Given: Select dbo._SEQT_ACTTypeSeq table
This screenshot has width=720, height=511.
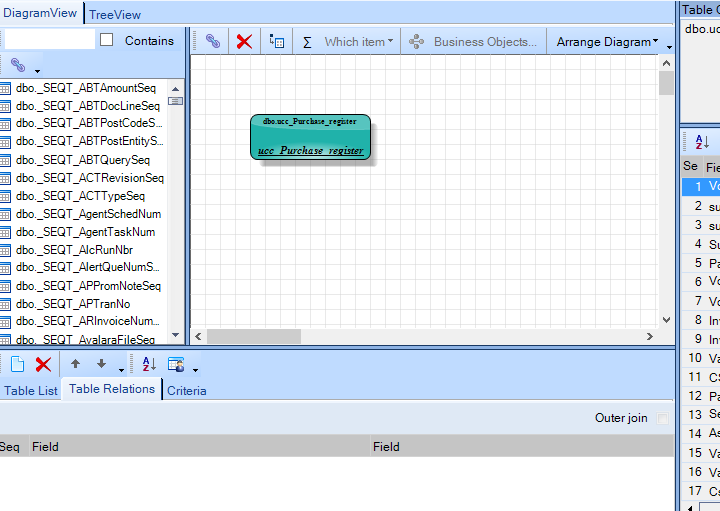Looking at the screenshot, I should point(80,196).
